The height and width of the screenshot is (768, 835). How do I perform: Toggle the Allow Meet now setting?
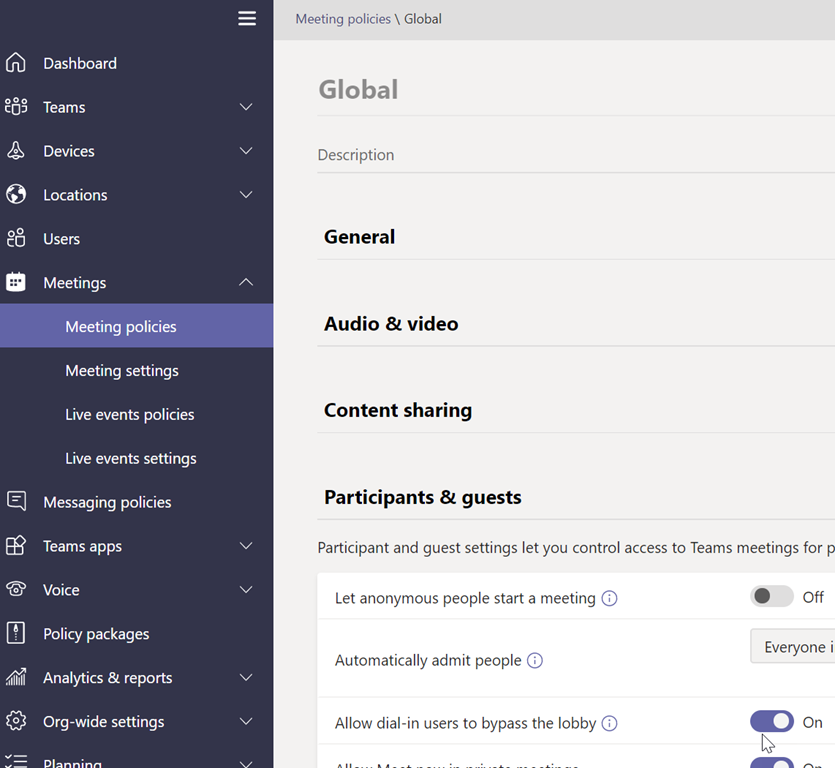pos(771,763)
